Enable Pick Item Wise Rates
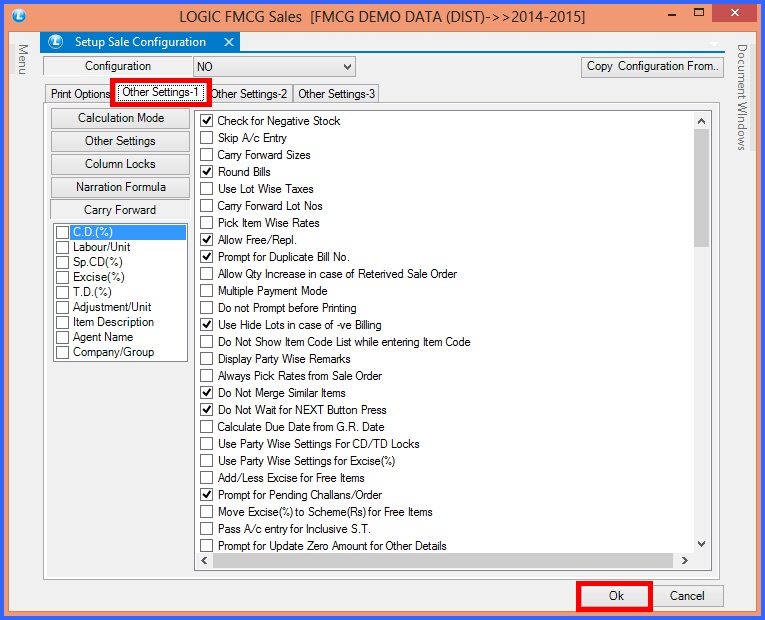Screen dimensions: 765x620 point(207,223)
